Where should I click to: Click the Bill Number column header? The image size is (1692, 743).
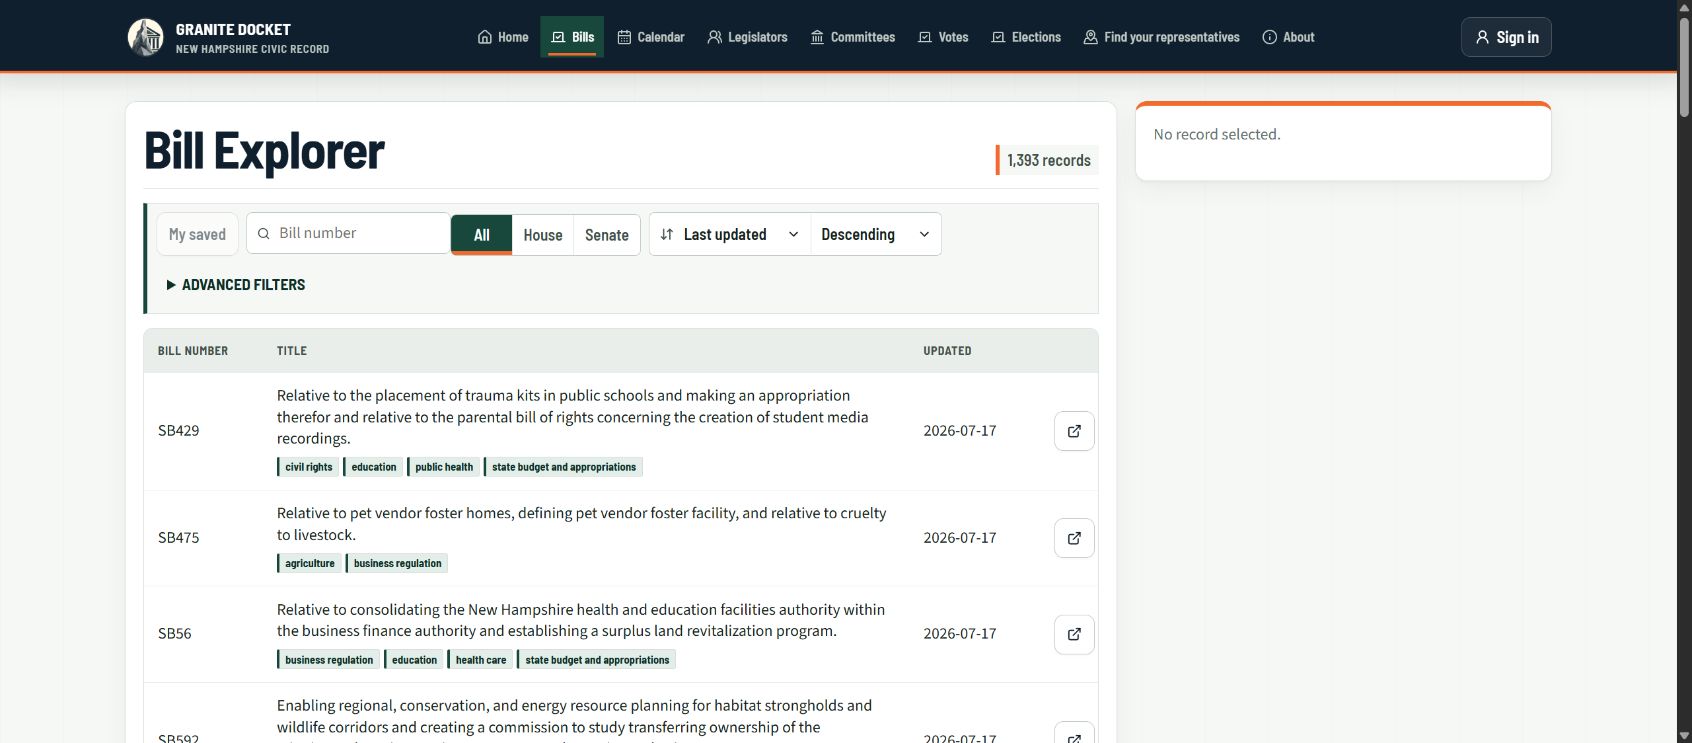[x=193, y=351]
